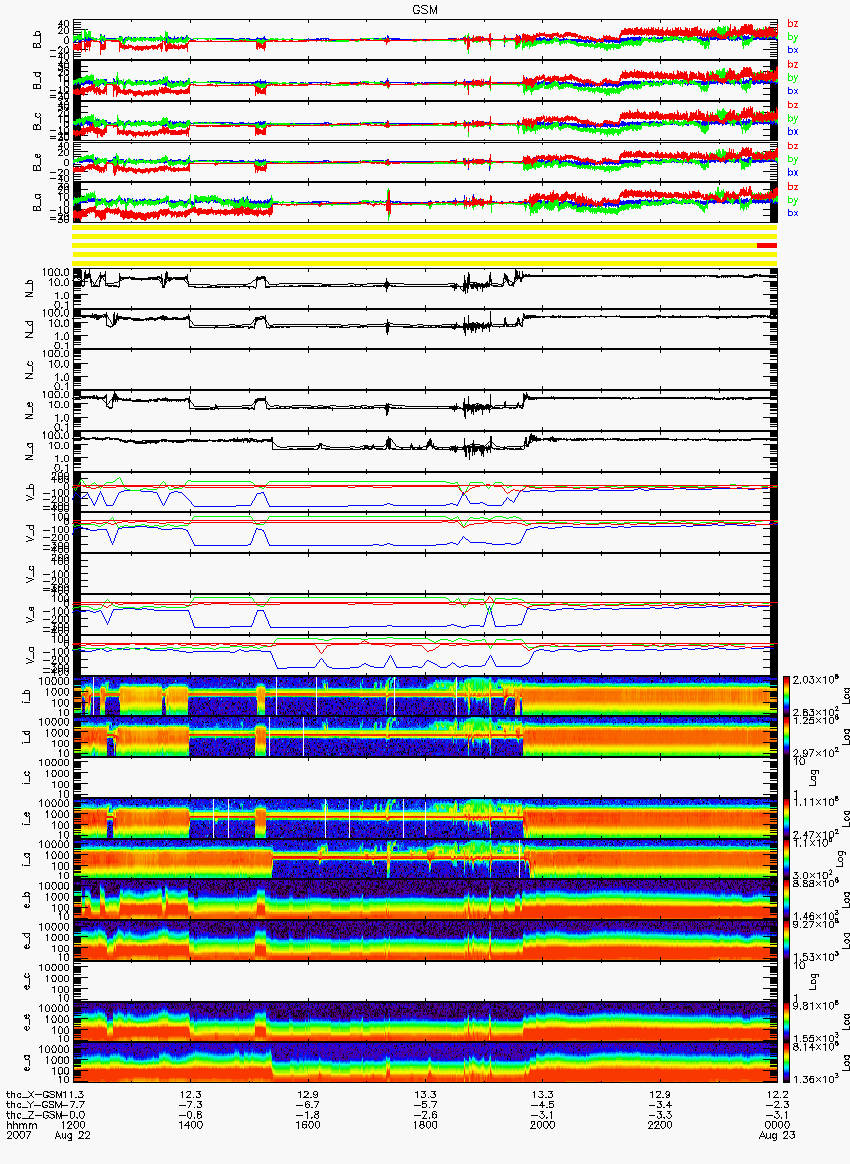Click the hhmm axis label

coord(22,1125)
